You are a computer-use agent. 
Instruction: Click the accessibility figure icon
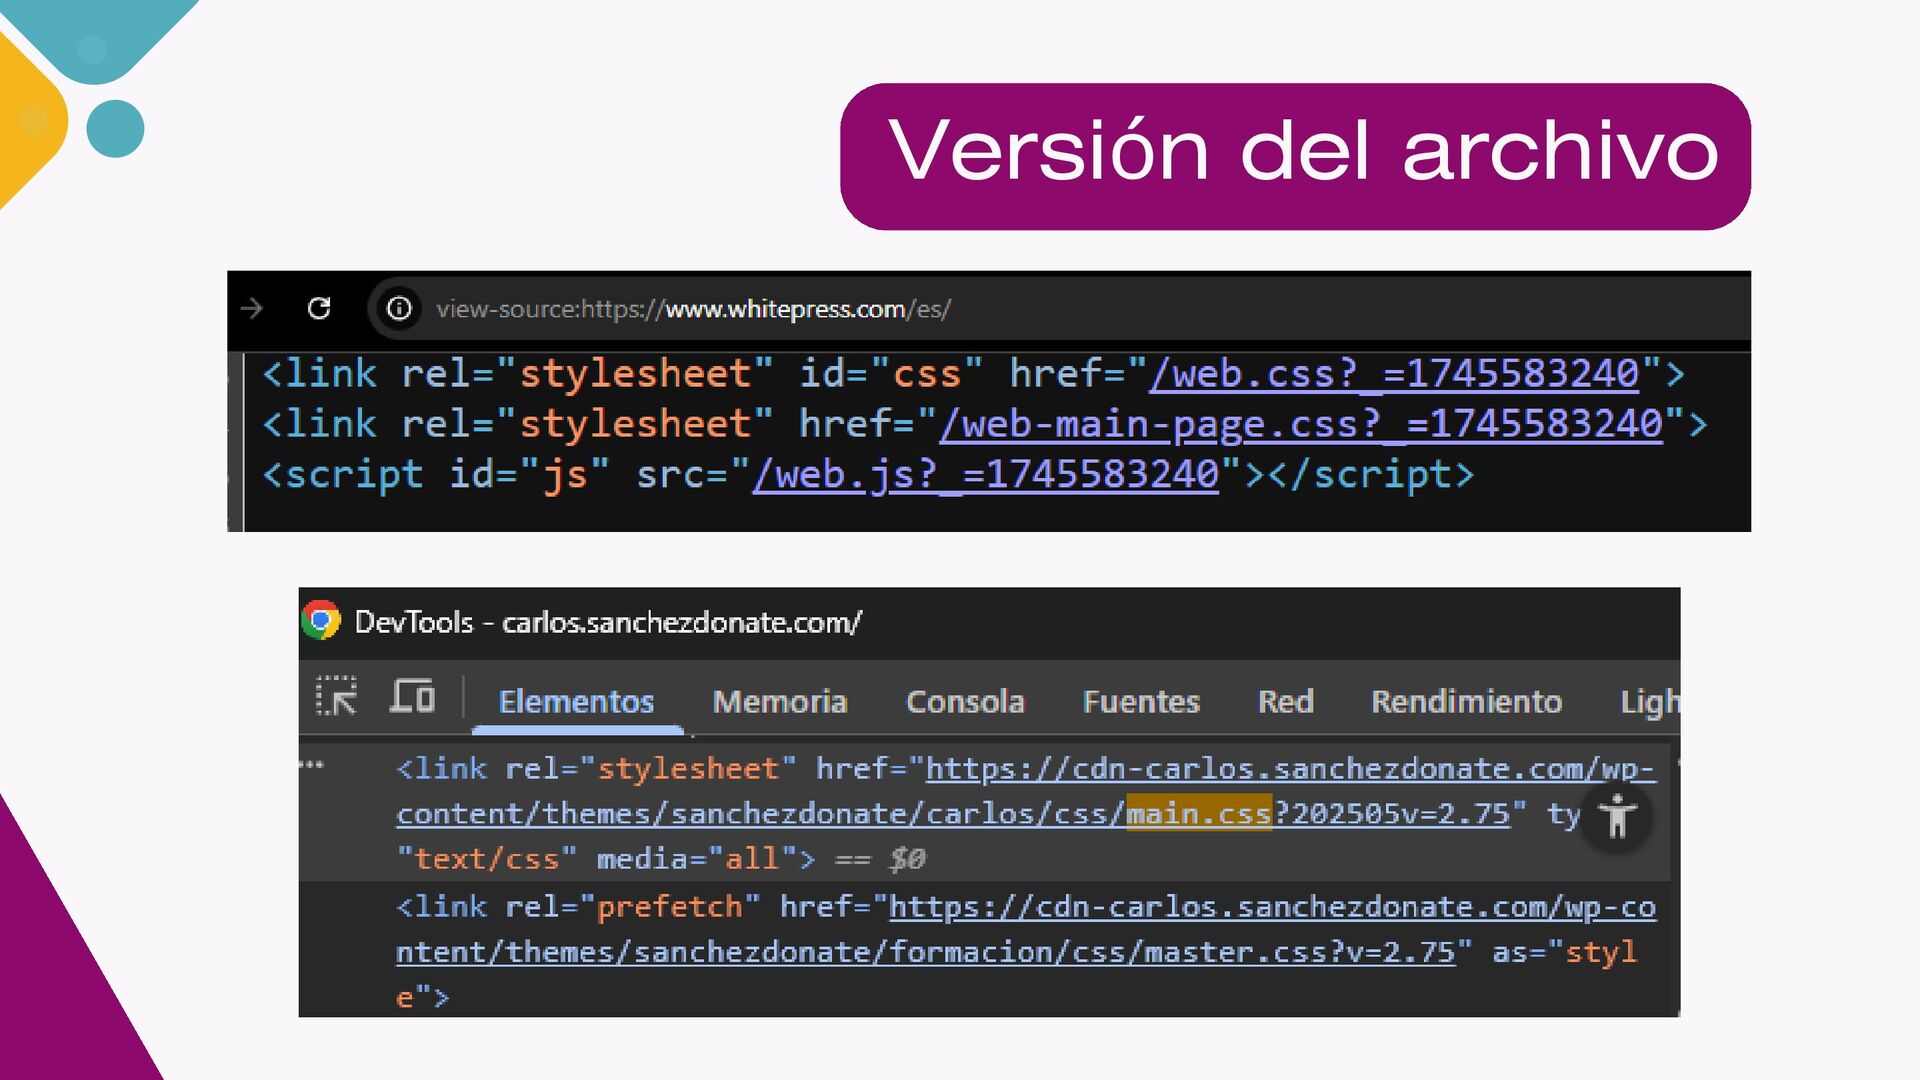coord(1616,817)
